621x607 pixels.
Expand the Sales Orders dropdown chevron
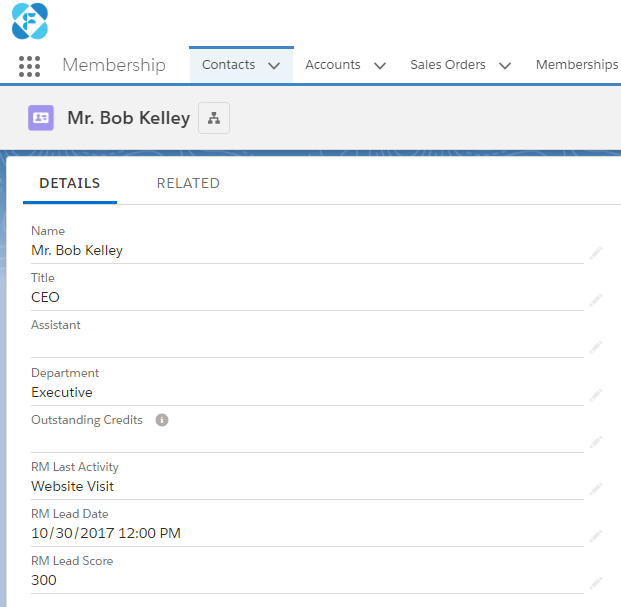click(x=505, y=65)
